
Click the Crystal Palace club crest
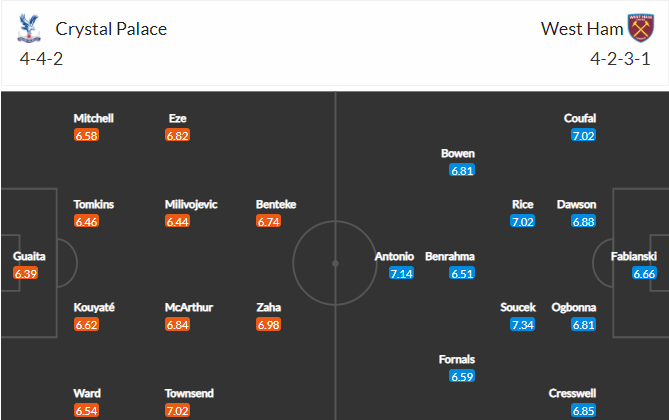point(29,28)
